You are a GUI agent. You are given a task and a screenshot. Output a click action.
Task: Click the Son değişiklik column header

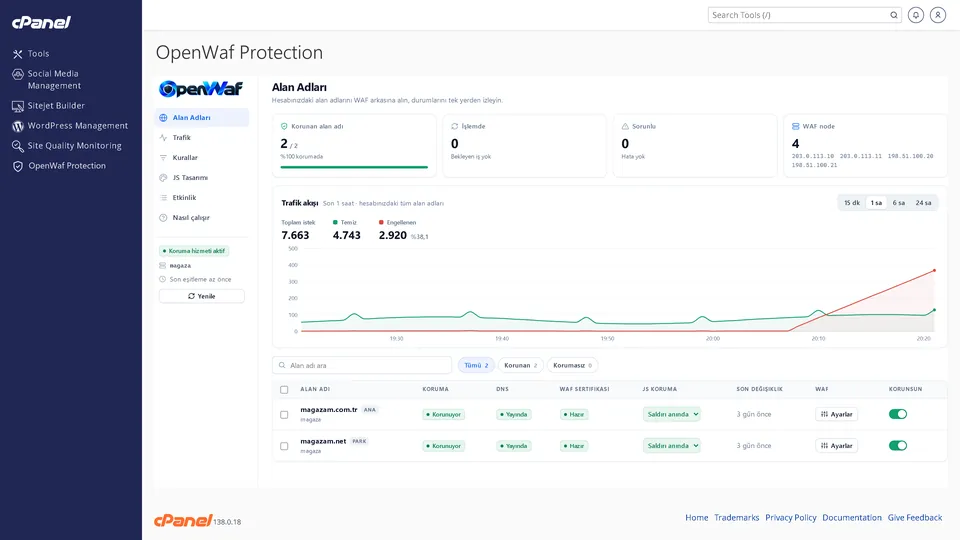(x=759, y=389)
